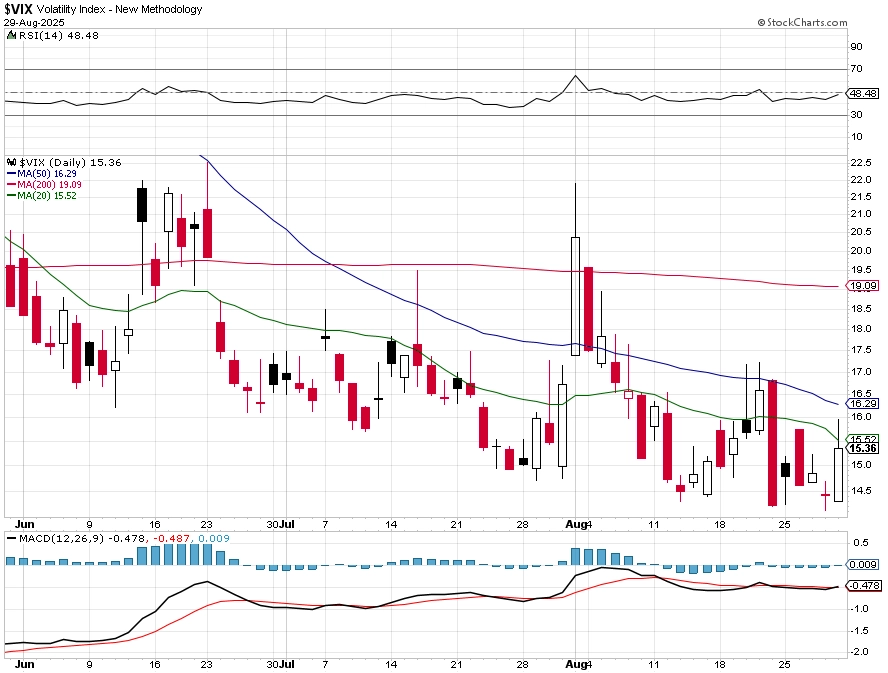The width and height of the screenshot is (888, 673).
Task: Click the green MA(20) legend label
Action: tap(46, 196)
